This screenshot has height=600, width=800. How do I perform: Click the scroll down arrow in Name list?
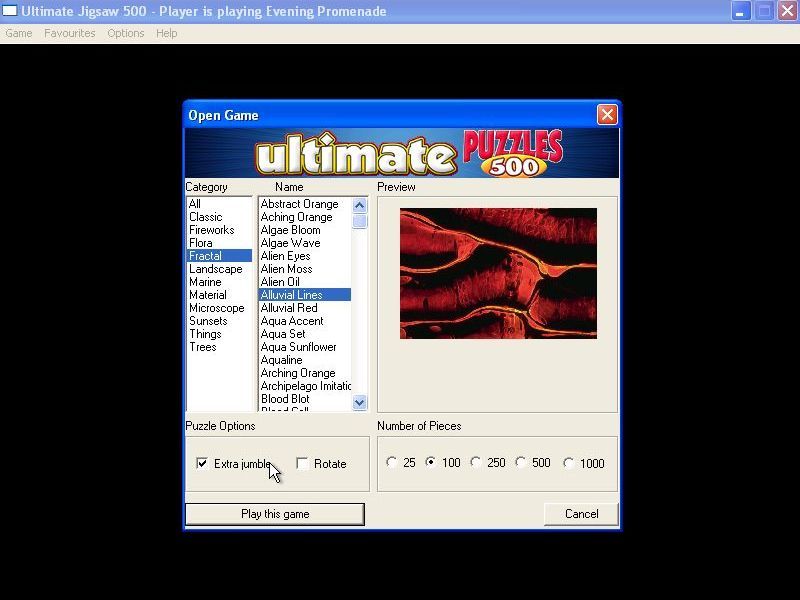click(x=358, y=403)
